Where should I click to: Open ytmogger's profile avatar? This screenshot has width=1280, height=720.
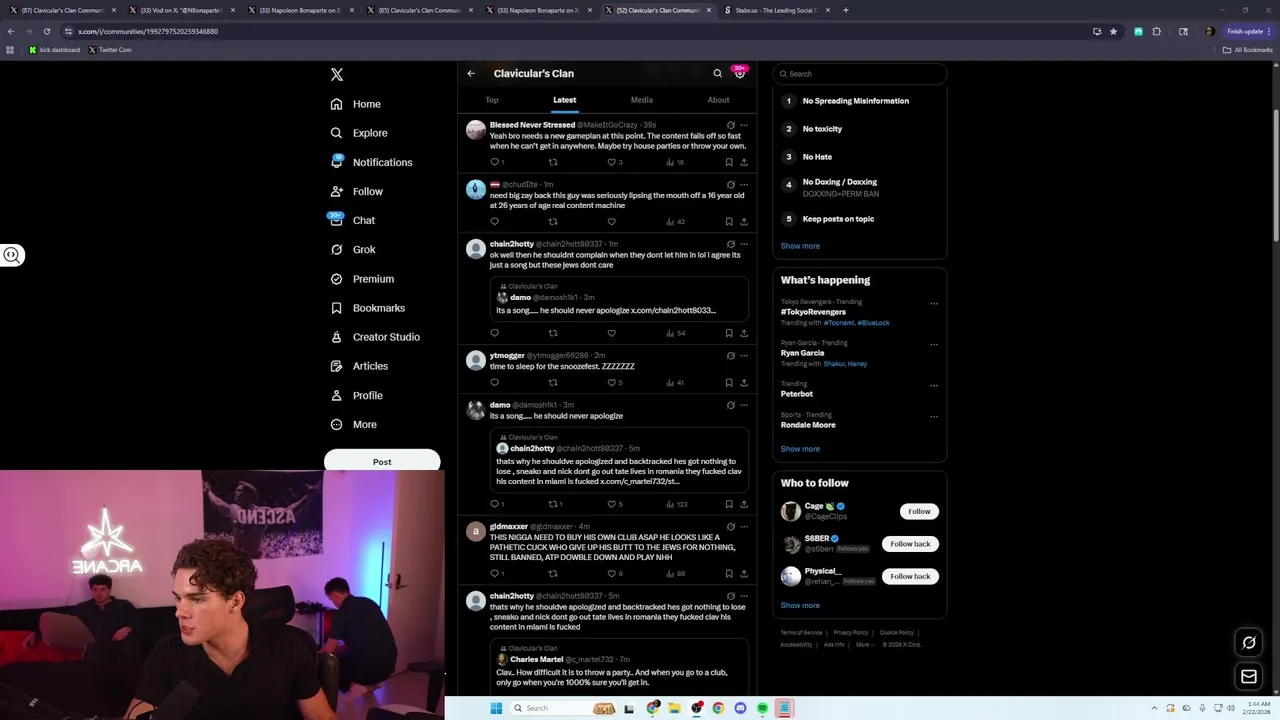[x=476, y=360]
